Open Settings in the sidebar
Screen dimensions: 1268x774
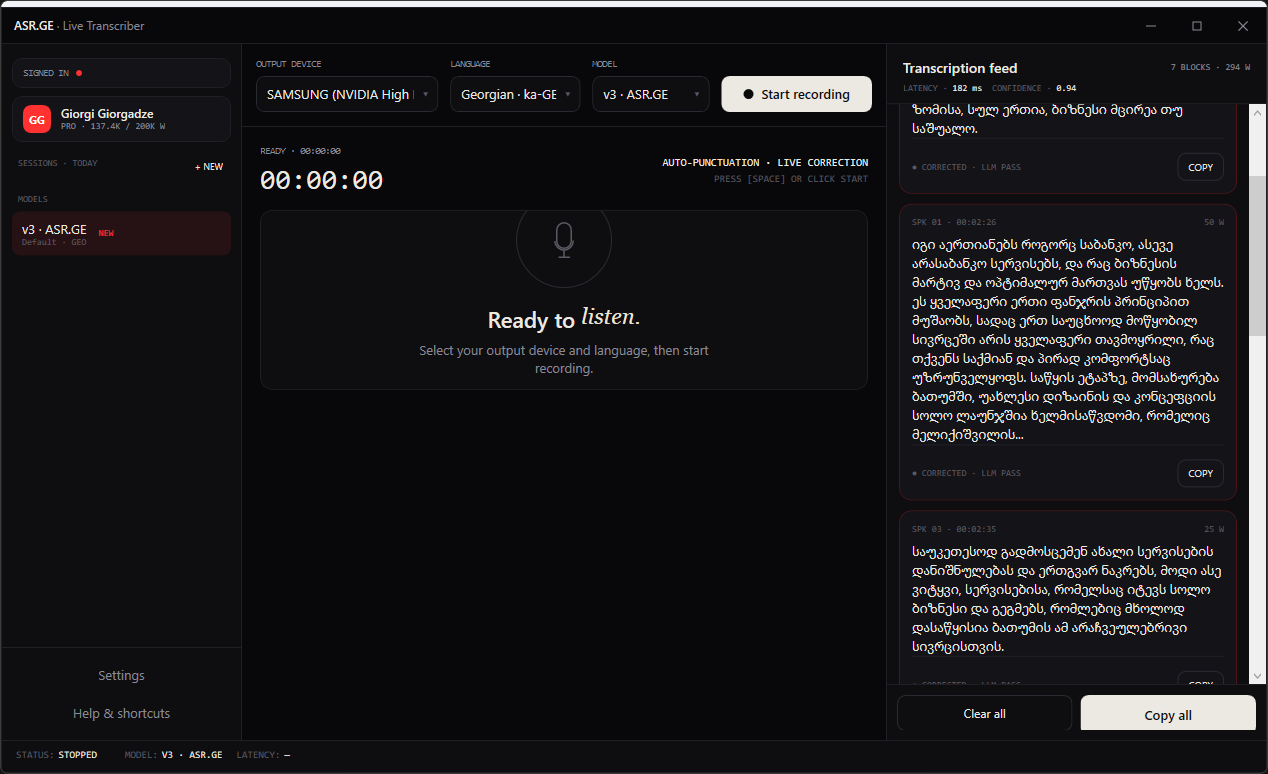(x=121, y=676)
